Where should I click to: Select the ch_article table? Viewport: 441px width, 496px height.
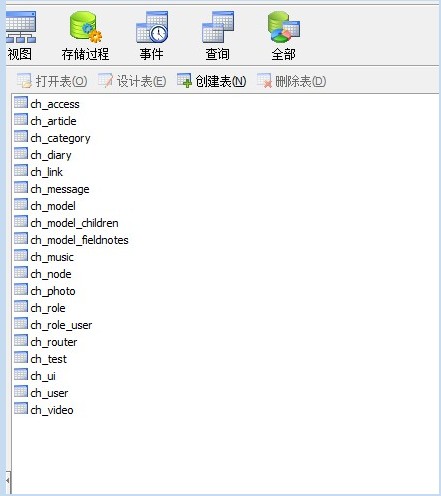click(45, 121)
